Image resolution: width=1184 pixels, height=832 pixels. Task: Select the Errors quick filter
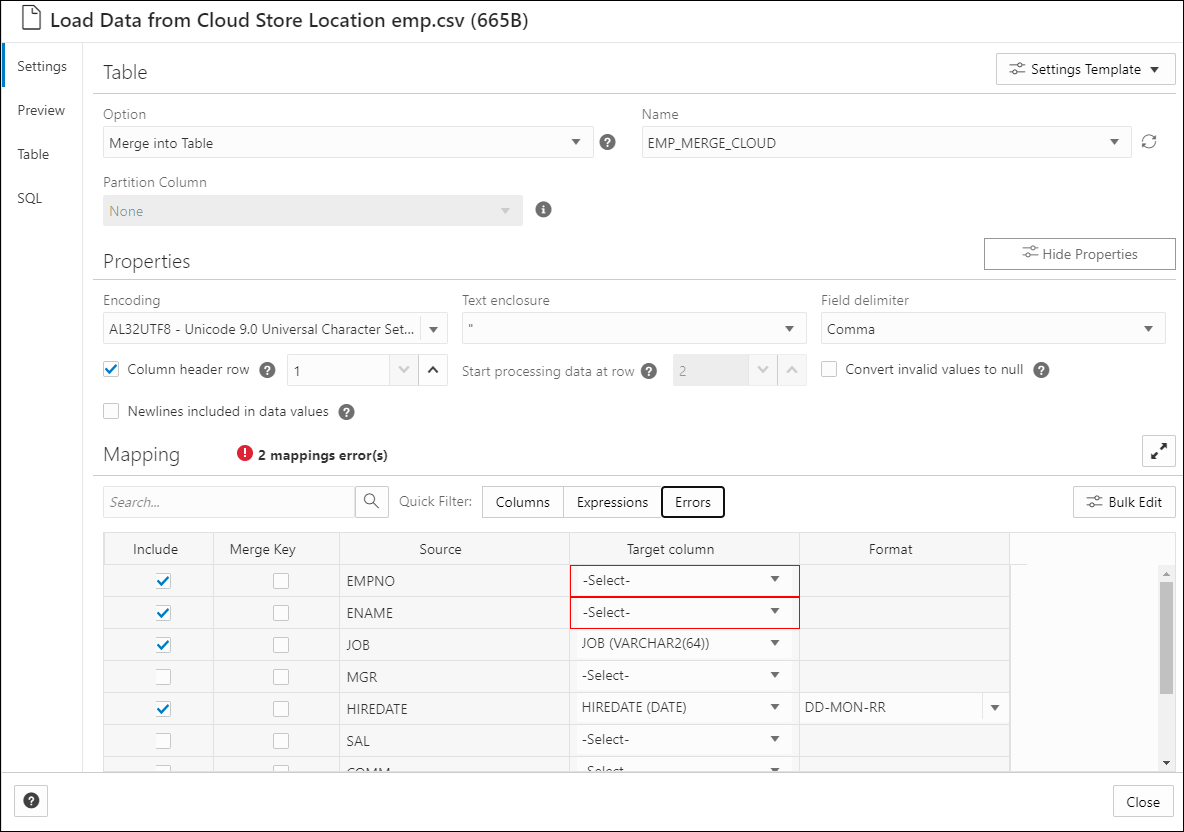pos(692,502)
